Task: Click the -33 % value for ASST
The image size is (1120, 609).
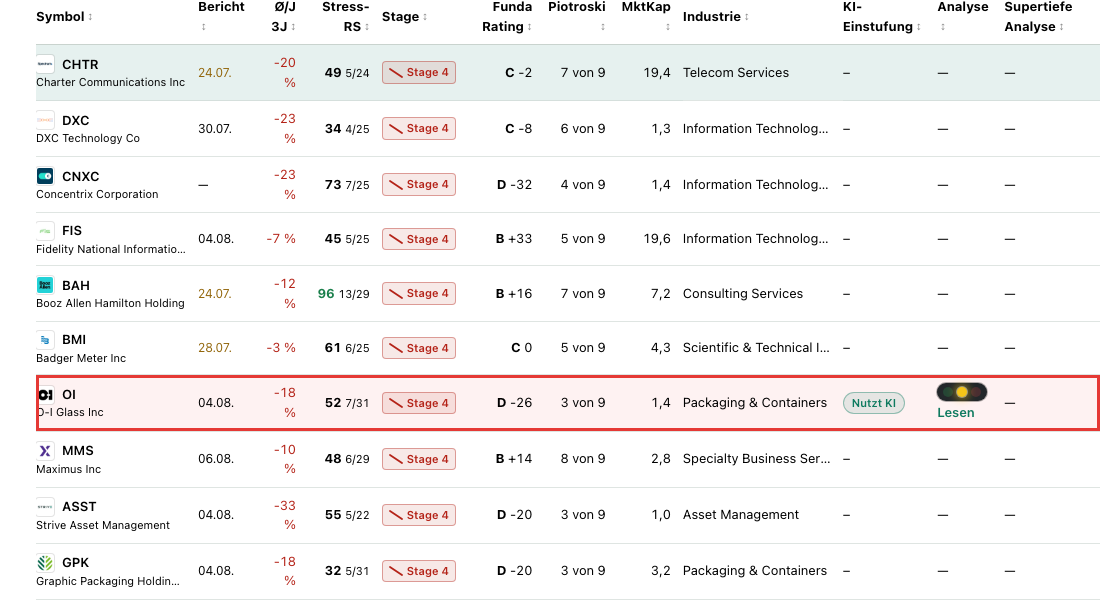Action: pos(285,515)
